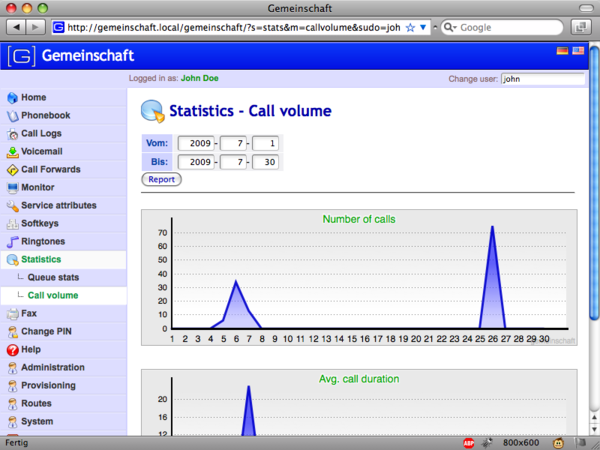This screenshot has height=450, width=600.
Task: Click the Call Logs clock icon
Action: point(12,134)
